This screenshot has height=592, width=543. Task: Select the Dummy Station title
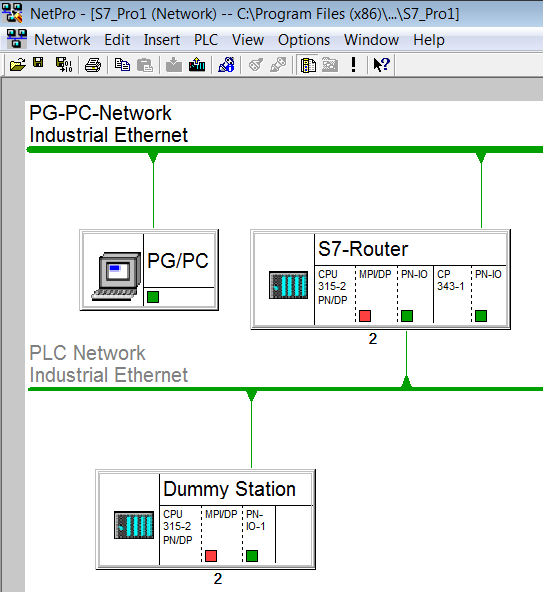[229, 489]
